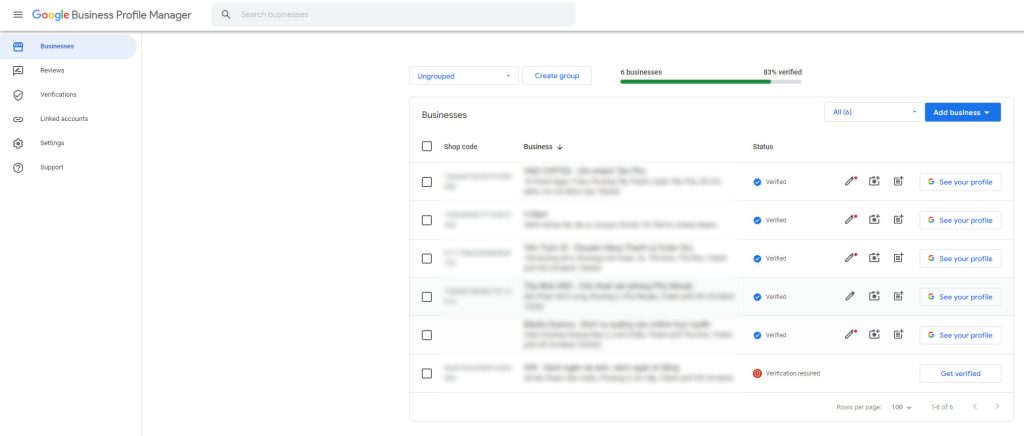
Task: Create a post for the first business row
Action: [899, 181]
